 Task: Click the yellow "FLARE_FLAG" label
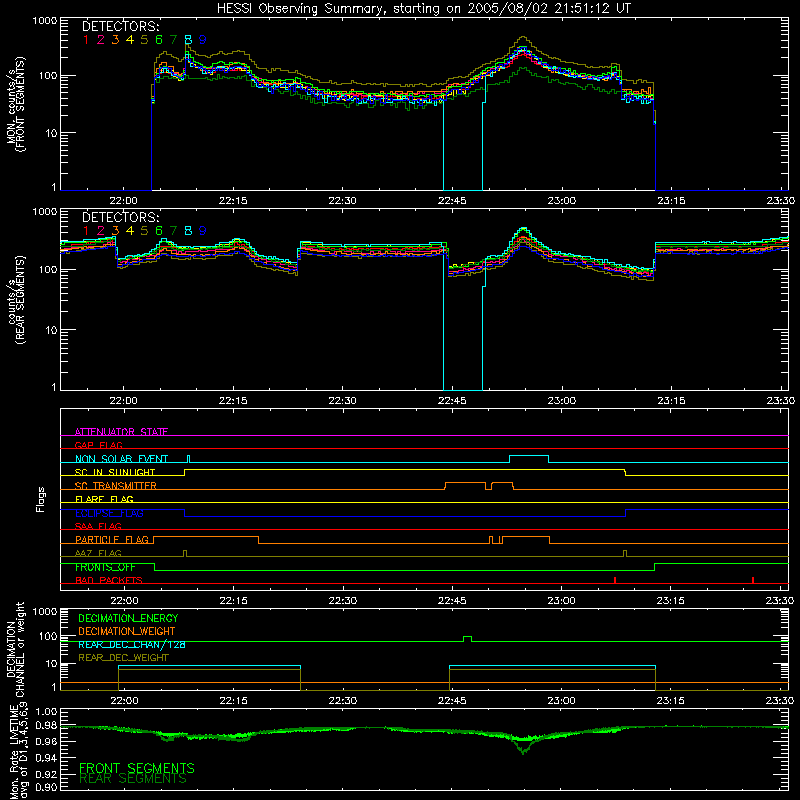[x=104, y=499]
